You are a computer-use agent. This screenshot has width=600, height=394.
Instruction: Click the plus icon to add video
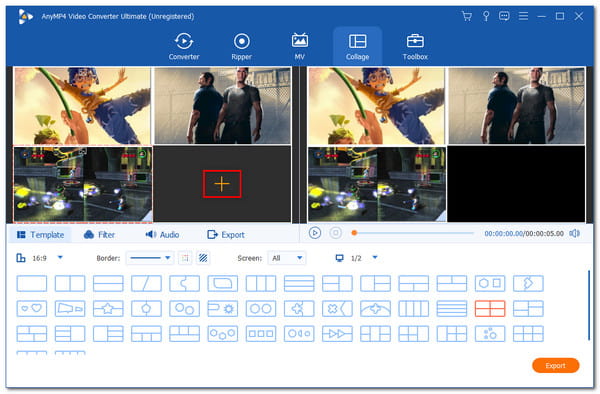pyautogui.click(x=222, y=184)
